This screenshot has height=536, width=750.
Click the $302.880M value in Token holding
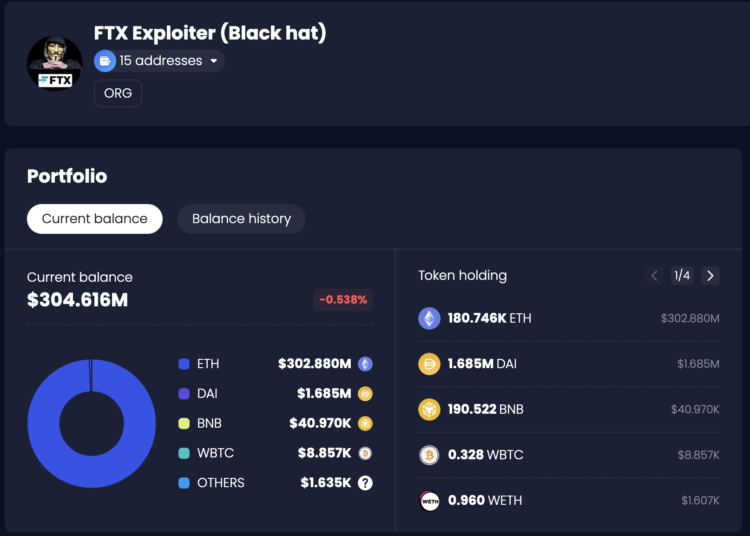click(x=690, y=318)
